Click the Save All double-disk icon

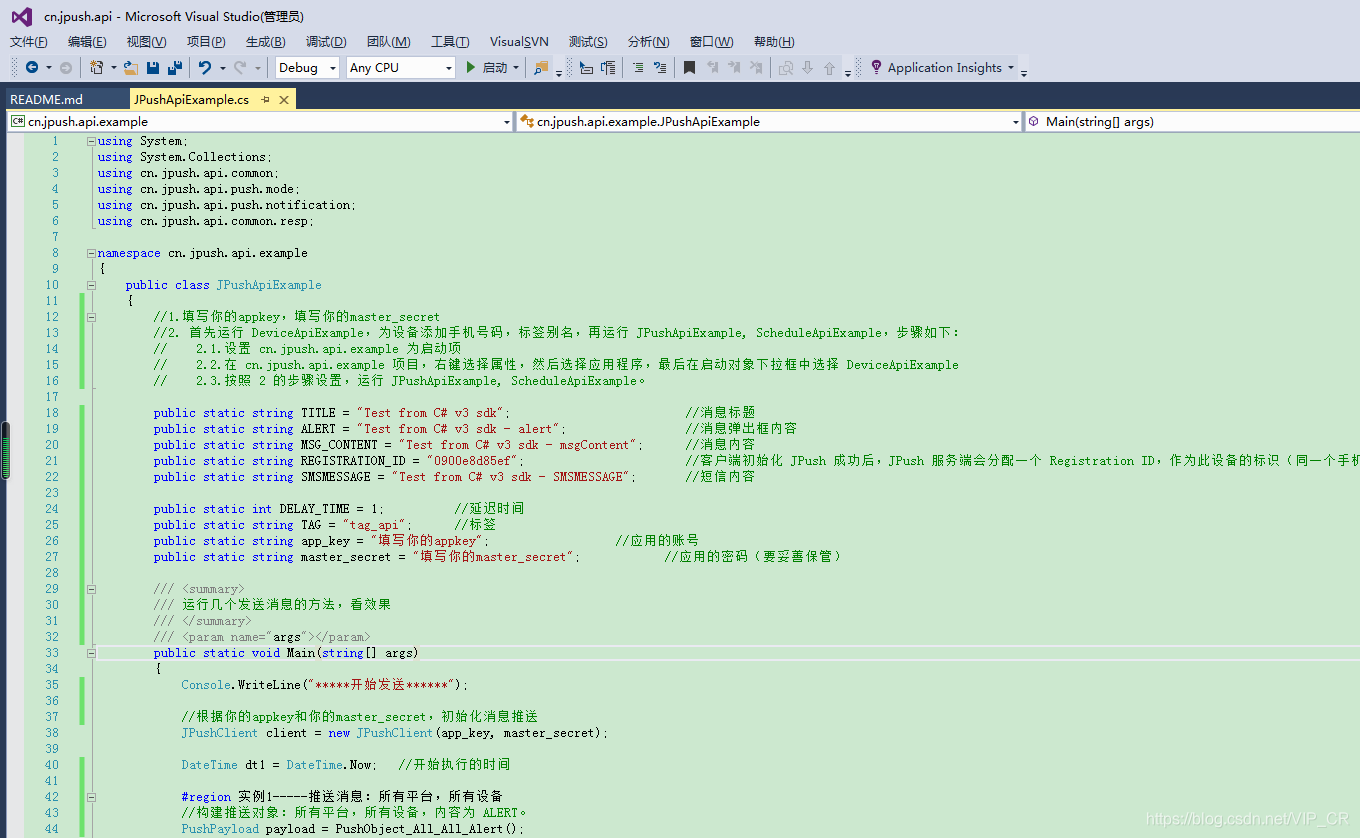pyautogui.click(x=175, y=67)
